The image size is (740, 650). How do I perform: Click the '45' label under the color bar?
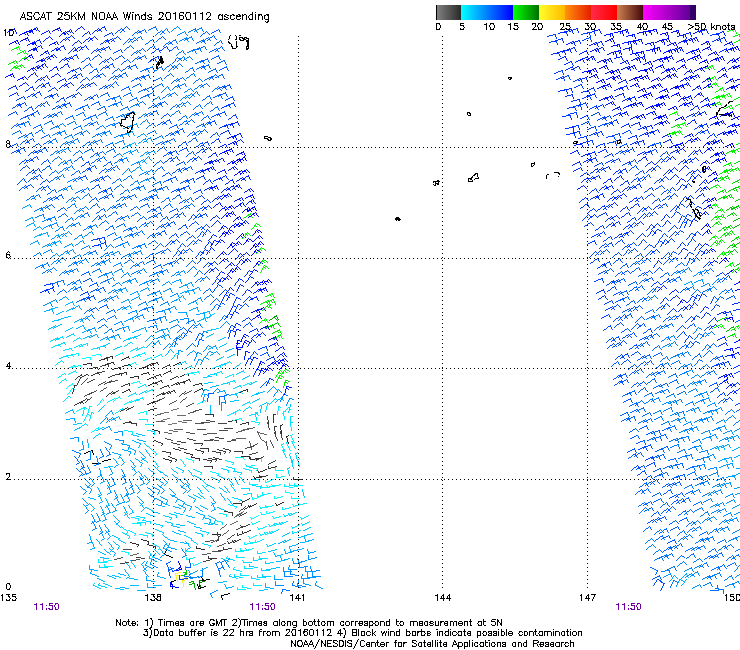click(x=667, y=27)
